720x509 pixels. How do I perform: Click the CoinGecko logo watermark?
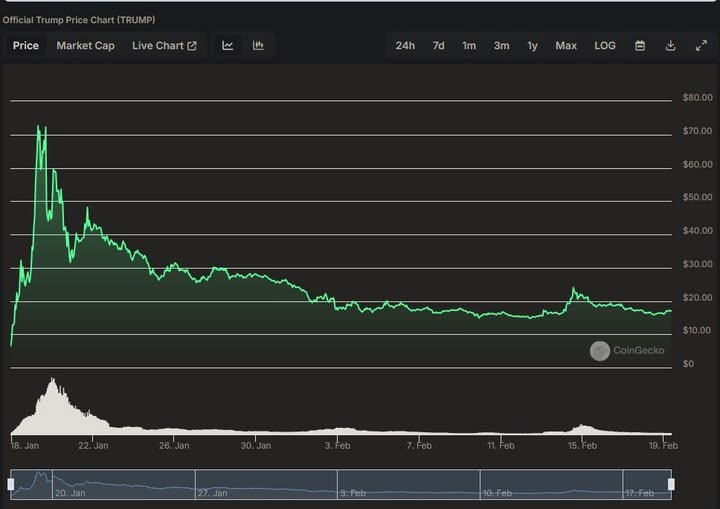[627, 350]
